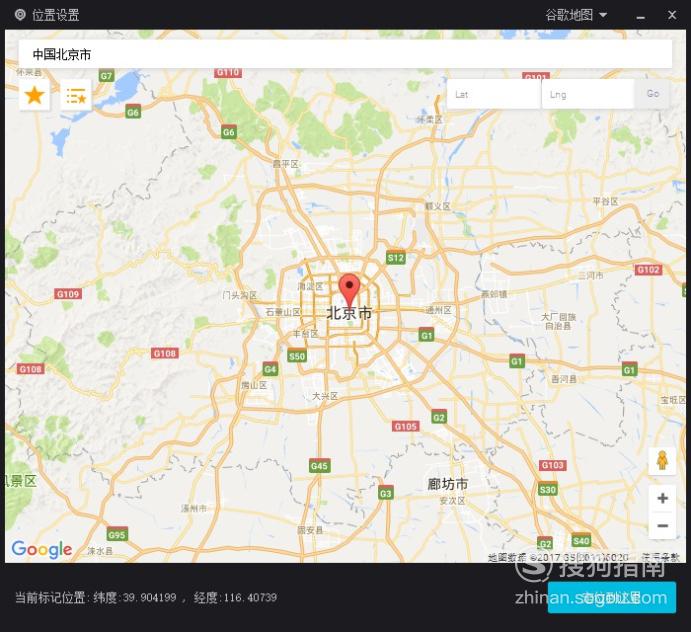Click the 房山区 map label
Screen dimensions: 691x632
(254, 385)
